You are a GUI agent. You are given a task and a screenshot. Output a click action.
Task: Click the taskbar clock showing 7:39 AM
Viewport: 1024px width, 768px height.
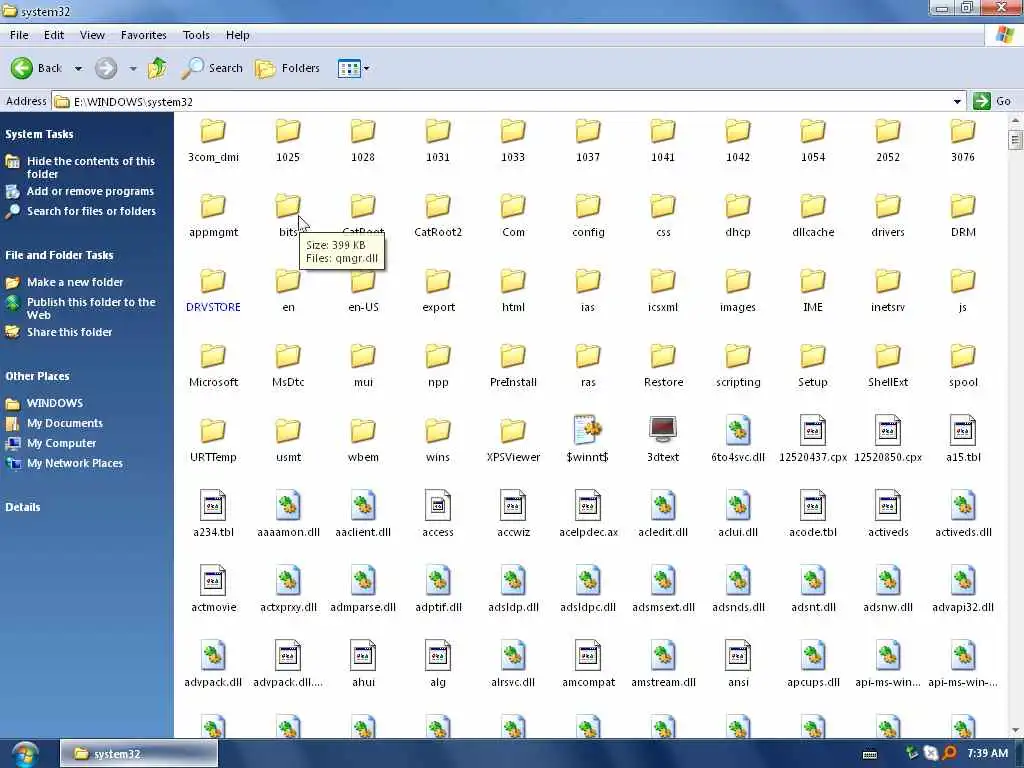point(987,754)
